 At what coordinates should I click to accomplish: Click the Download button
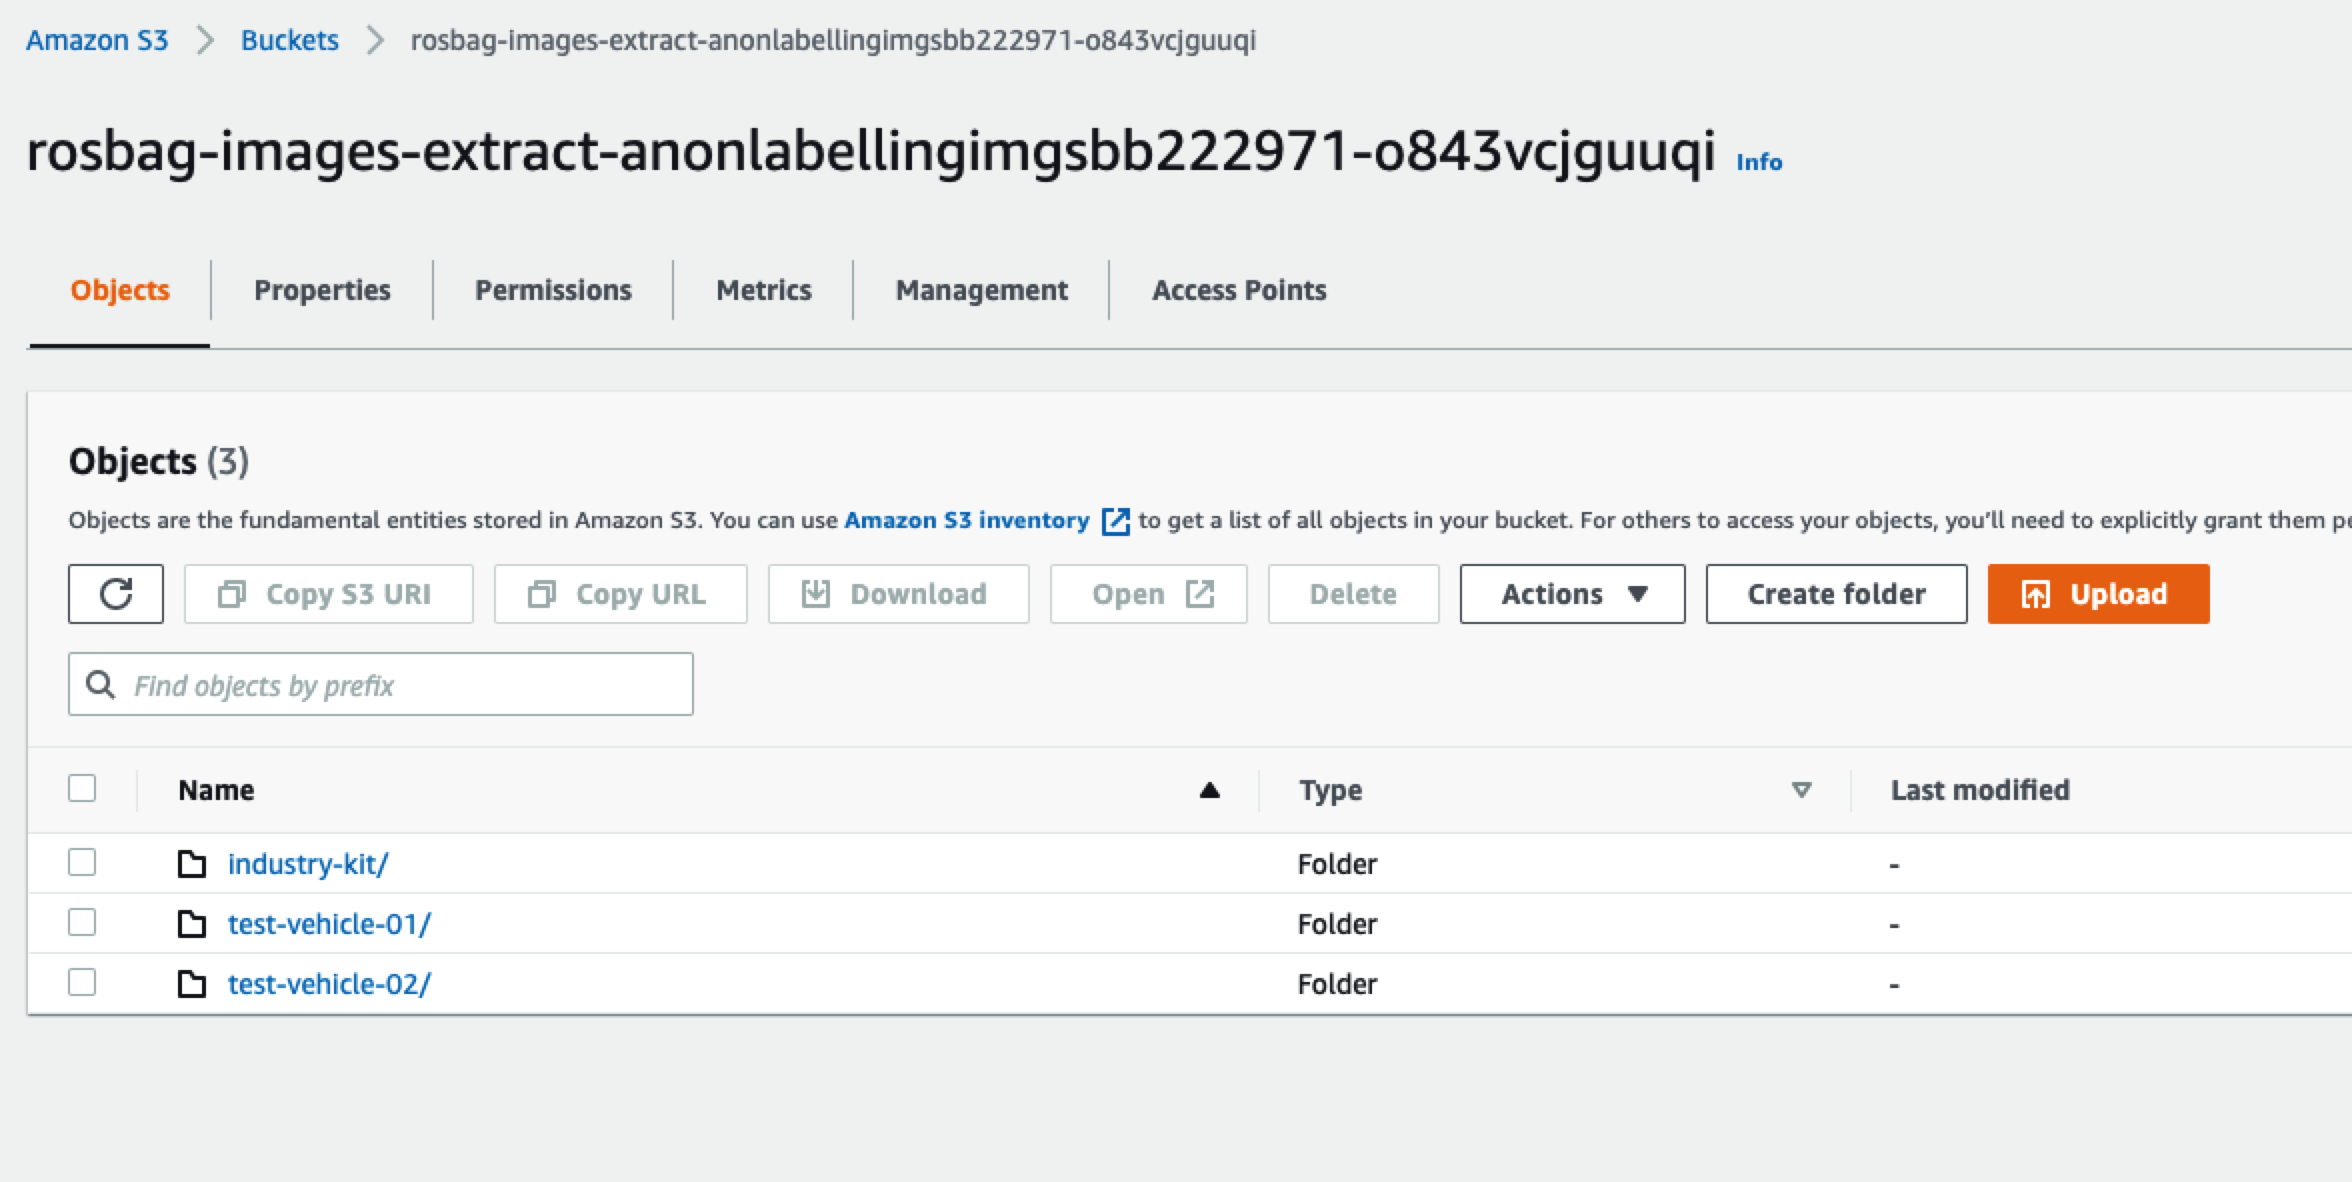(899, 594)
